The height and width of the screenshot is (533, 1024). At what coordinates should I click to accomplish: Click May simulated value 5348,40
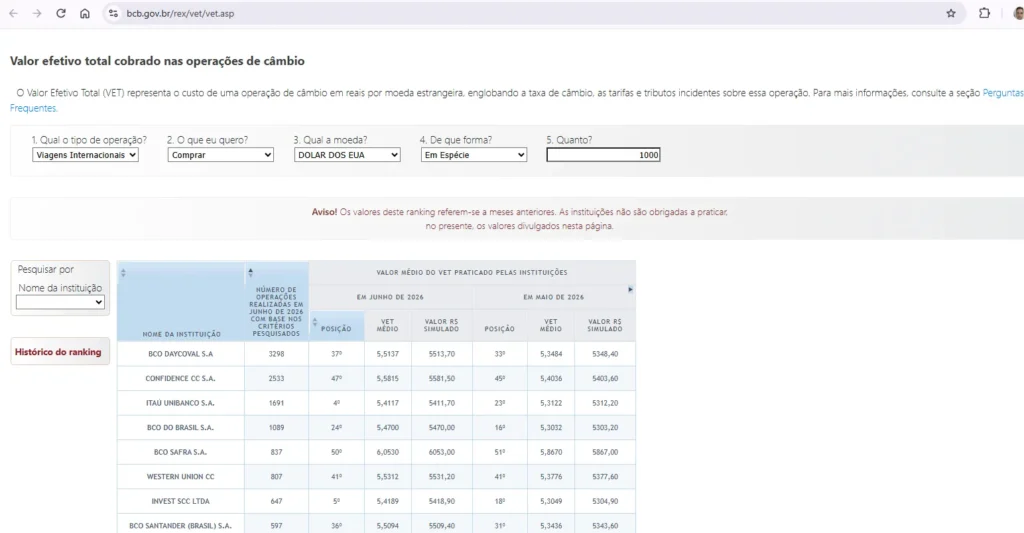[x=605, y=353]
